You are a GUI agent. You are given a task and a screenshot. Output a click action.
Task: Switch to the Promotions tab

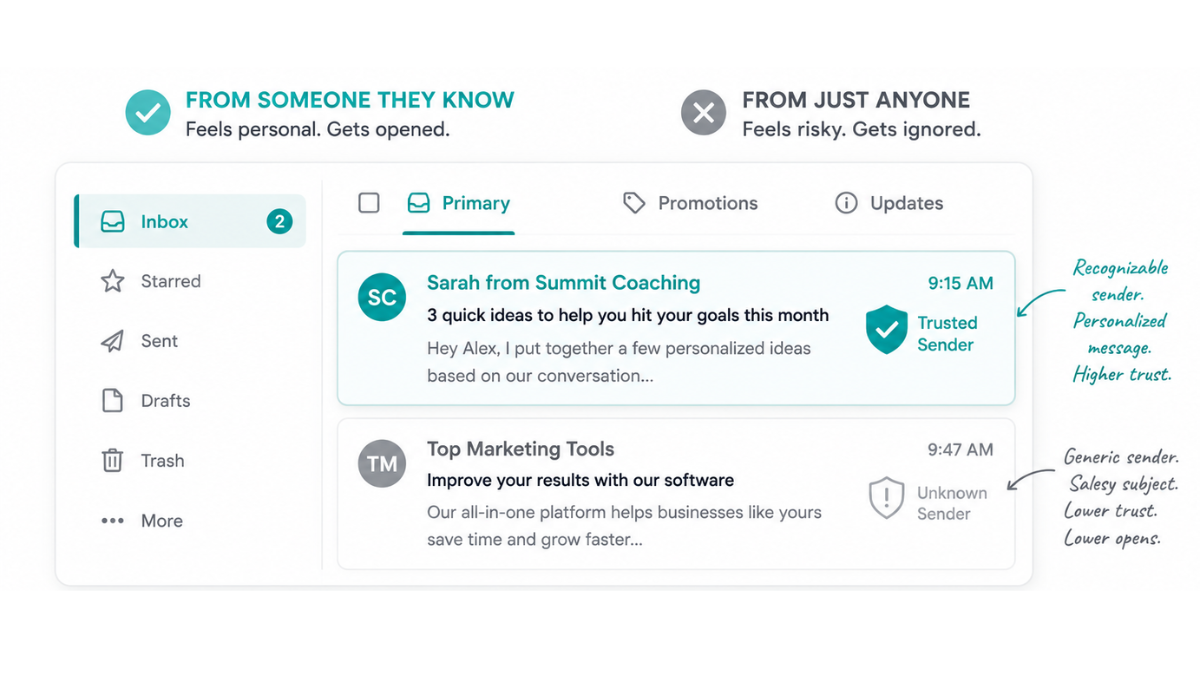point(690,203)
